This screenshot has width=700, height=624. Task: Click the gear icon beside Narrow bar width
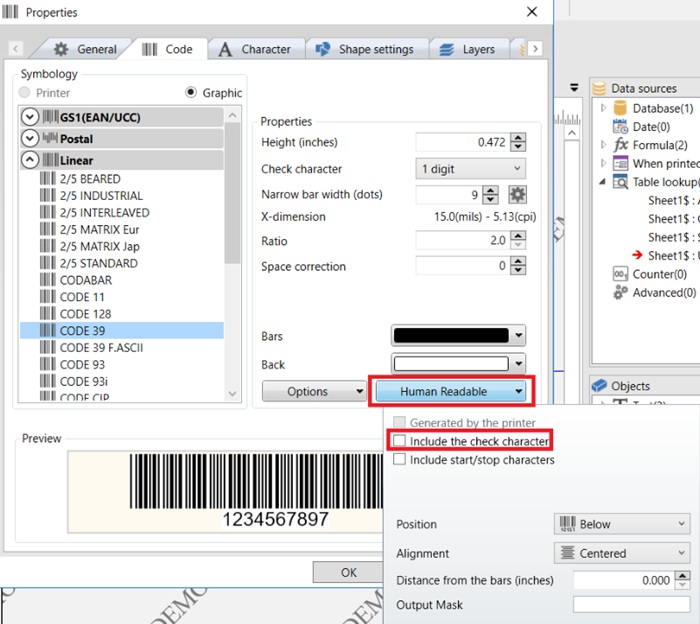[x=517, y=195]
